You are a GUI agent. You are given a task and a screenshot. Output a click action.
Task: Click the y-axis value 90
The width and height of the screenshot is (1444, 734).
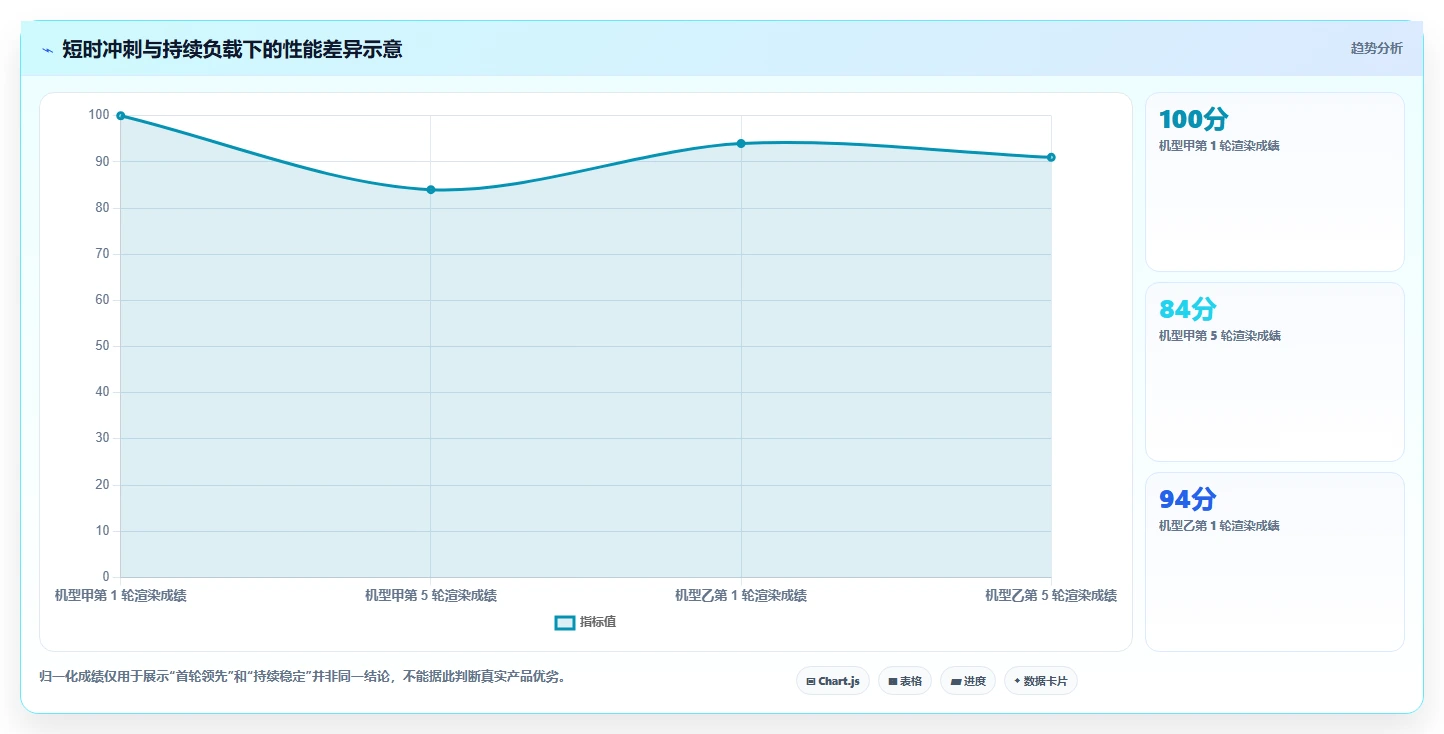tap(102, 161)
